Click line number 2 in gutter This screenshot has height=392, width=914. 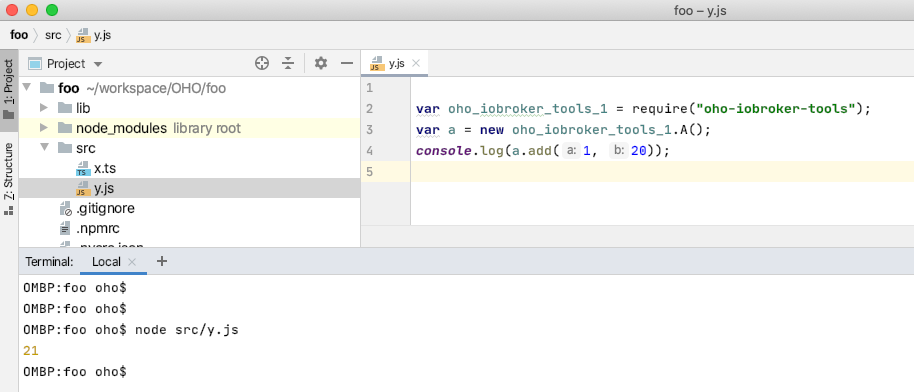(370, 108)
